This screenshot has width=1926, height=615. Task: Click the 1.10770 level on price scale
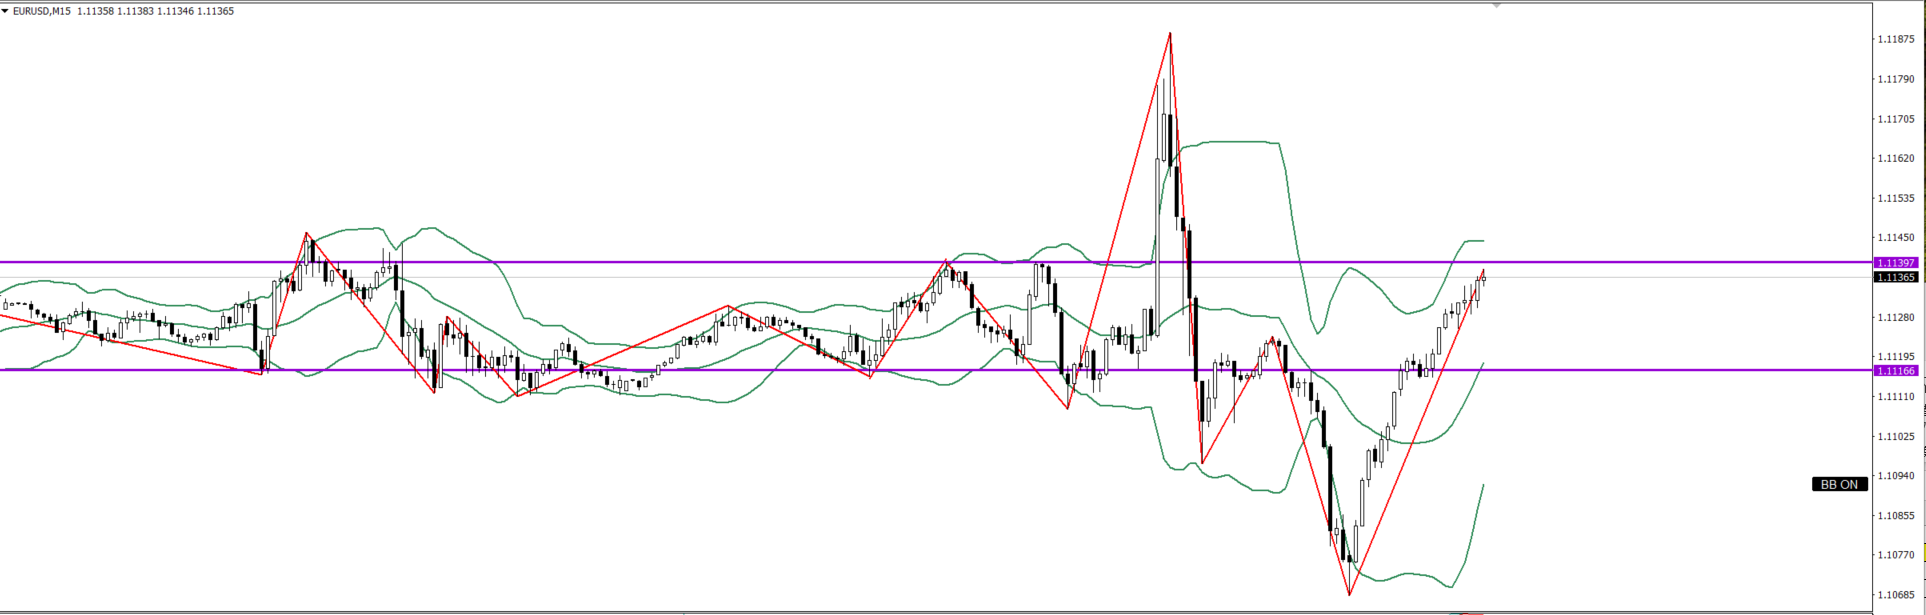[1895, 555]
